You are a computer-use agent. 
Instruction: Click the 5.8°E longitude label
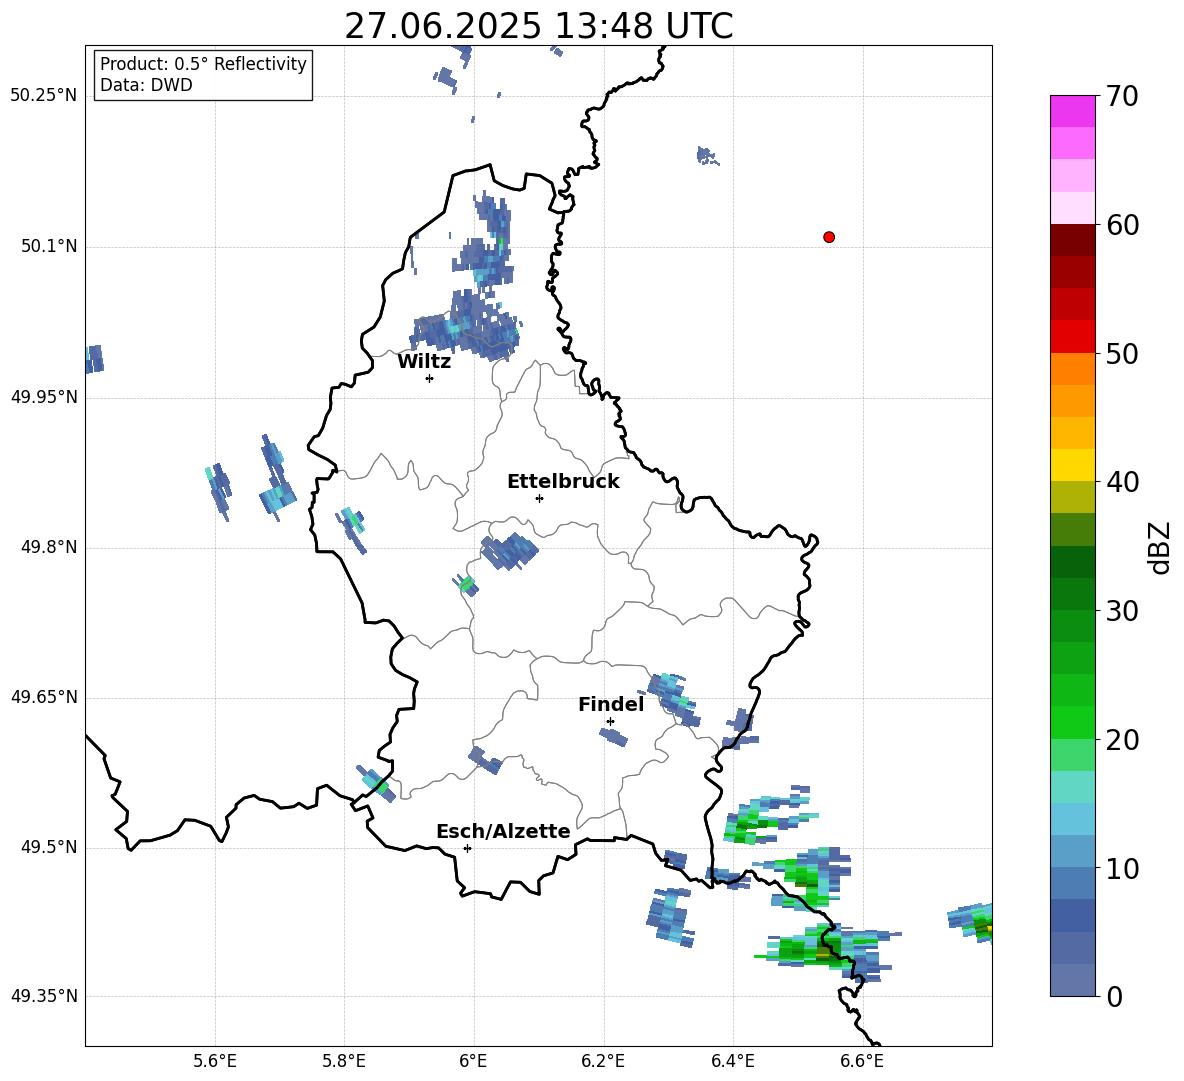(x=344, y=1061)
